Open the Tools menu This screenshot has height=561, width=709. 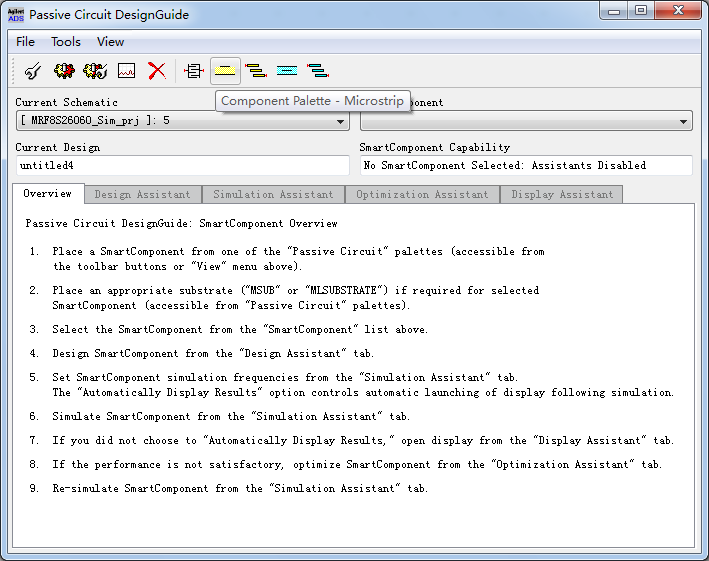coord(66,42)
